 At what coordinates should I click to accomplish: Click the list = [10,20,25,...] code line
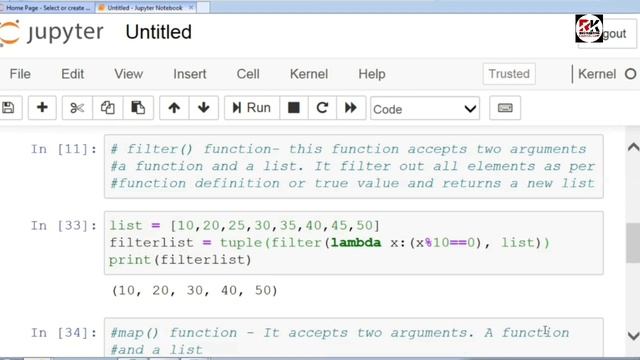click(x=244, y=226)
